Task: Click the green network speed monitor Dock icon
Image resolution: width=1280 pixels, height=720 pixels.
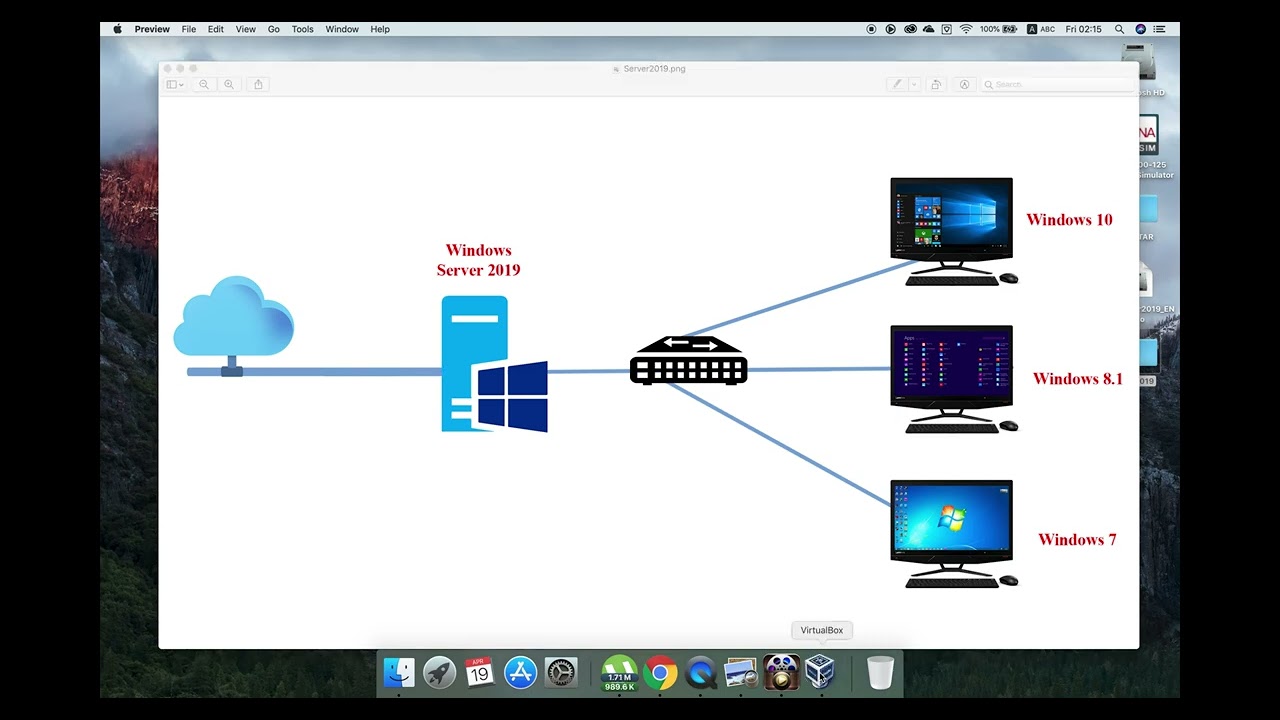Action: pos(619,673)
